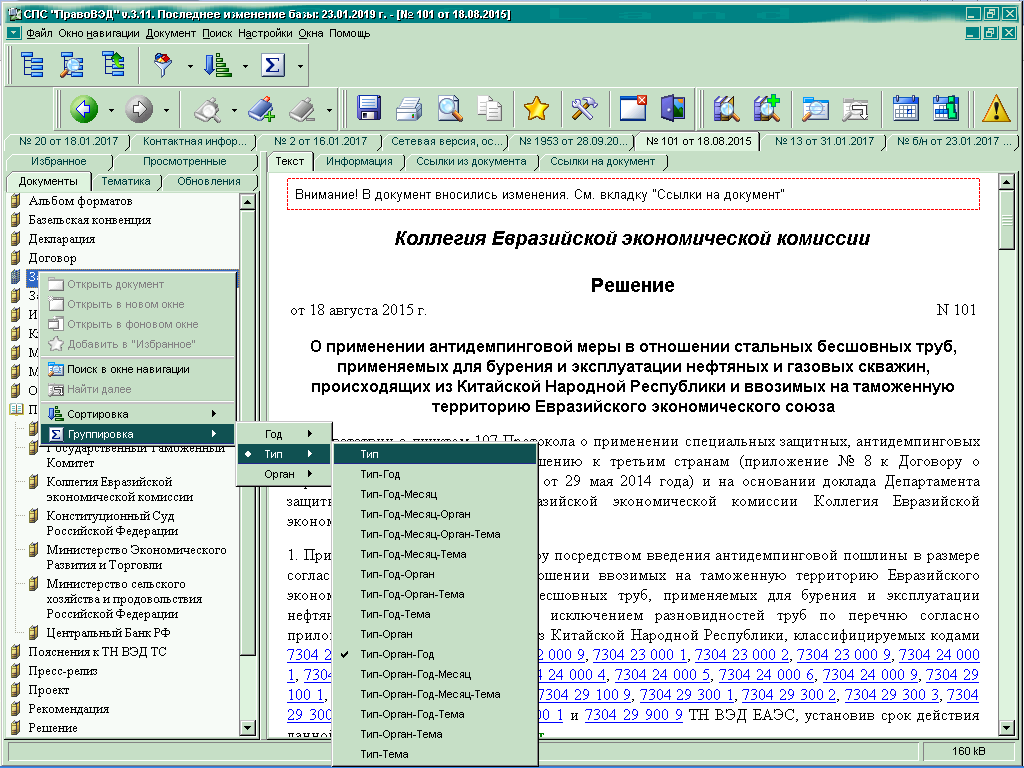This screenshot has width=1024, height=768.
Task: Click the yellow star favorites icon
Action: pyautogui.click(x=536, y=108)
